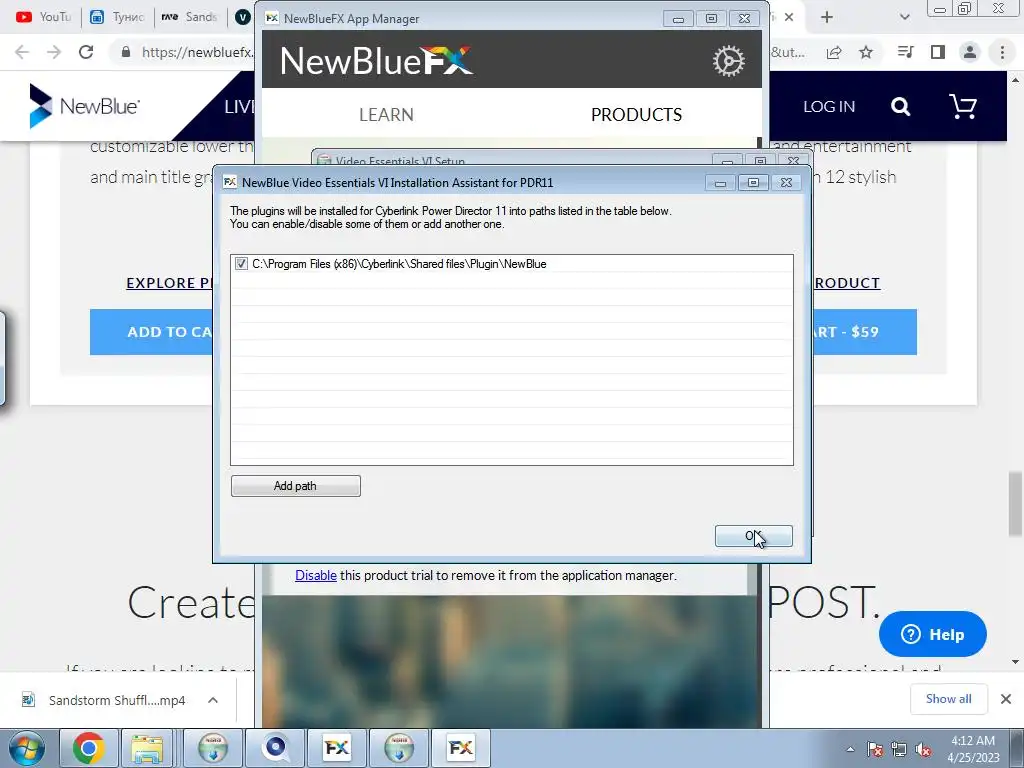Screen dimensions: 1024x768
Task: Show hidden system tray icons
Action: 850,749
